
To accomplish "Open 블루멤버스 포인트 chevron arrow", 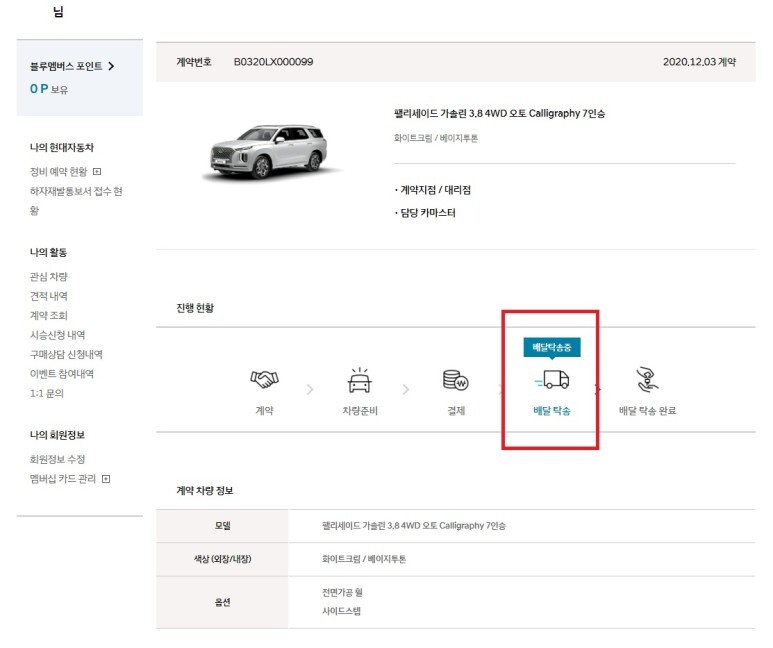I will (x=111, y=66).
